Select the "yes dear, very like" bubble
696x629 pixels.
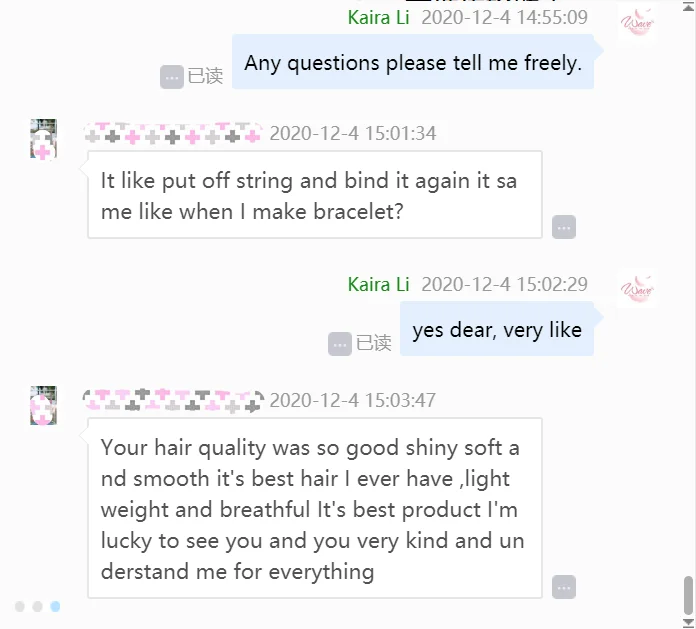pyautogui.click(x=496, y=330)
